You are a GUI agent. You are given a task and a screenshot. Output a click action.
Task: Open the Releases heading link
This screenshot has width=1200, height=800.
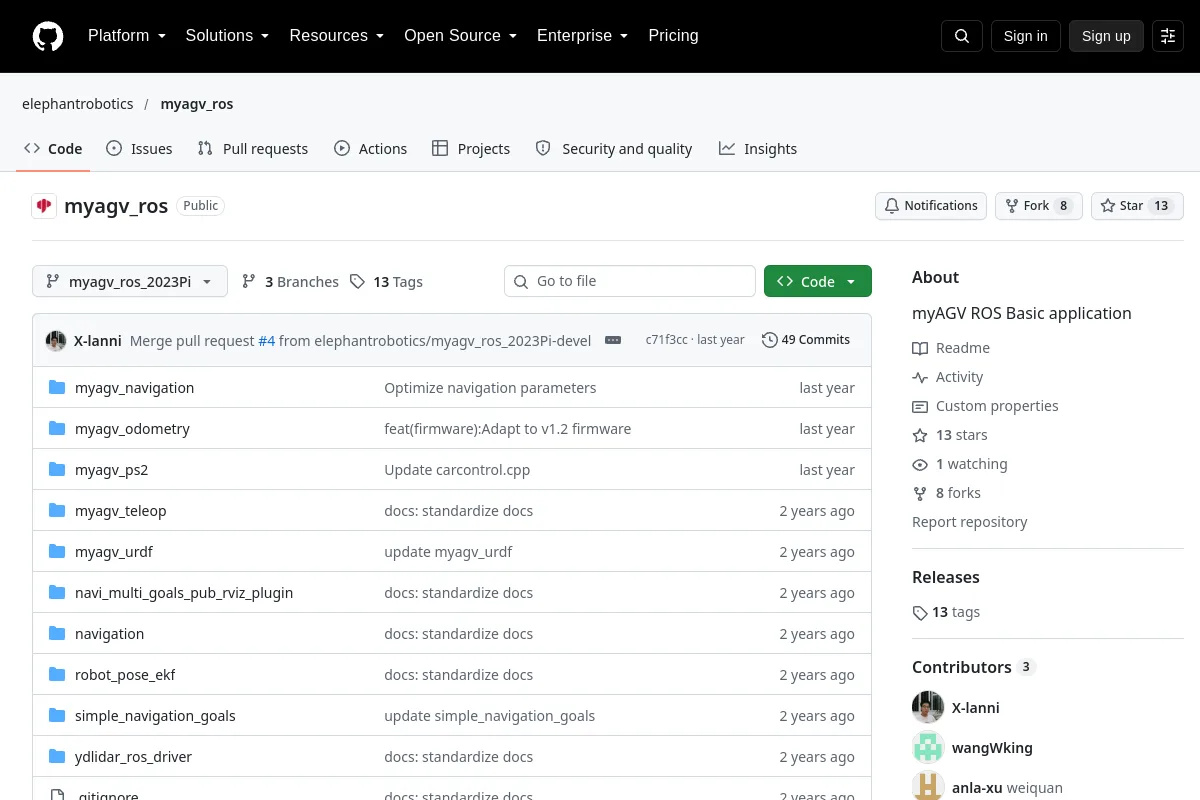point(946,577)
